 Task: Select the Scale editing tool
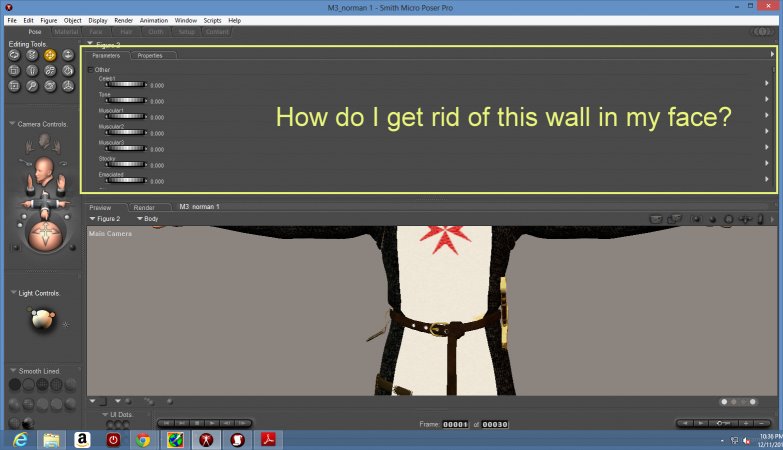click(x=14, y=70)
